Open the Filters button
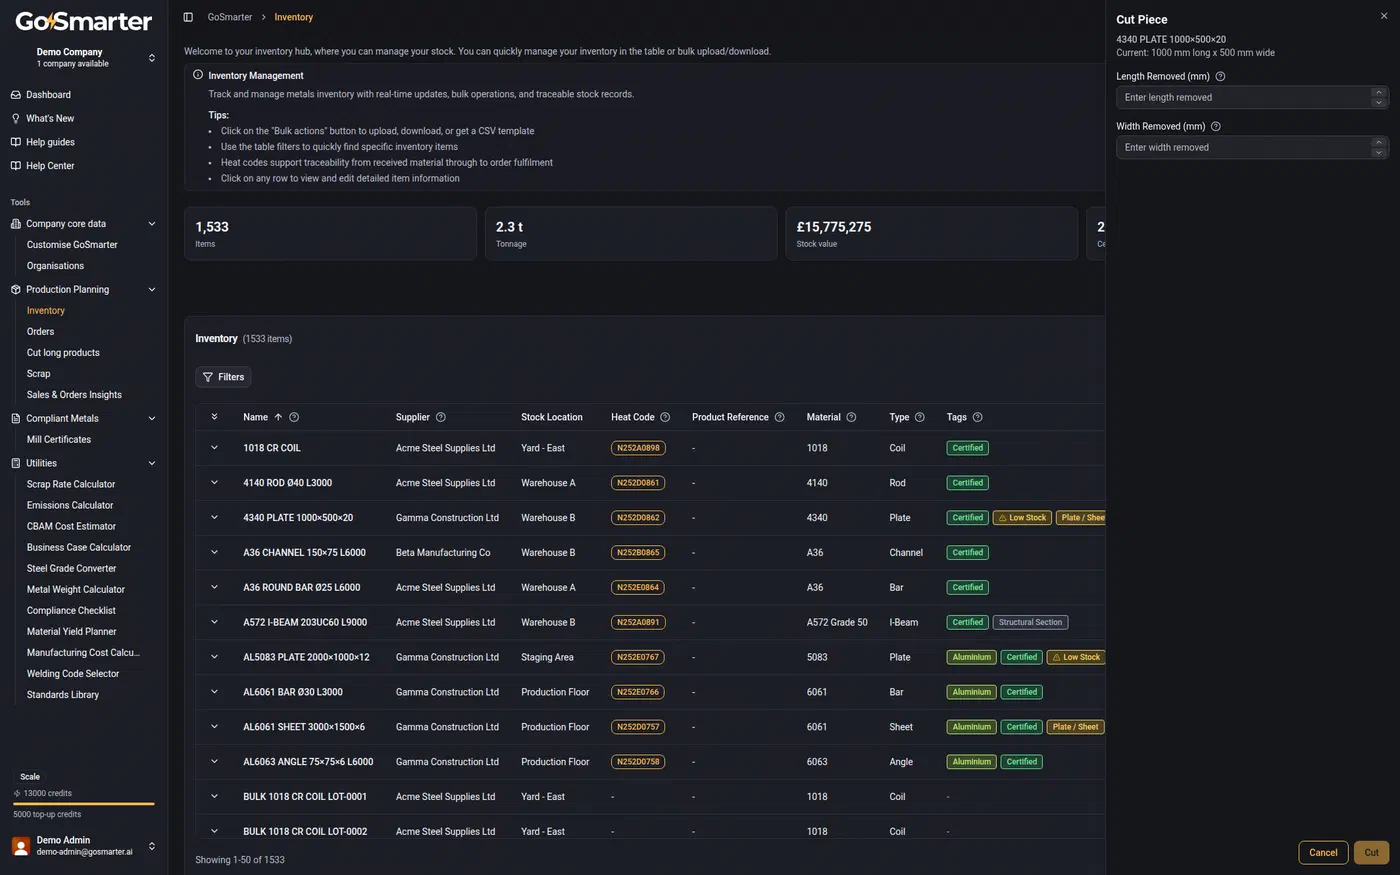Image resolution: width=1400 pixels, height=875 pixels. [223, 377]
